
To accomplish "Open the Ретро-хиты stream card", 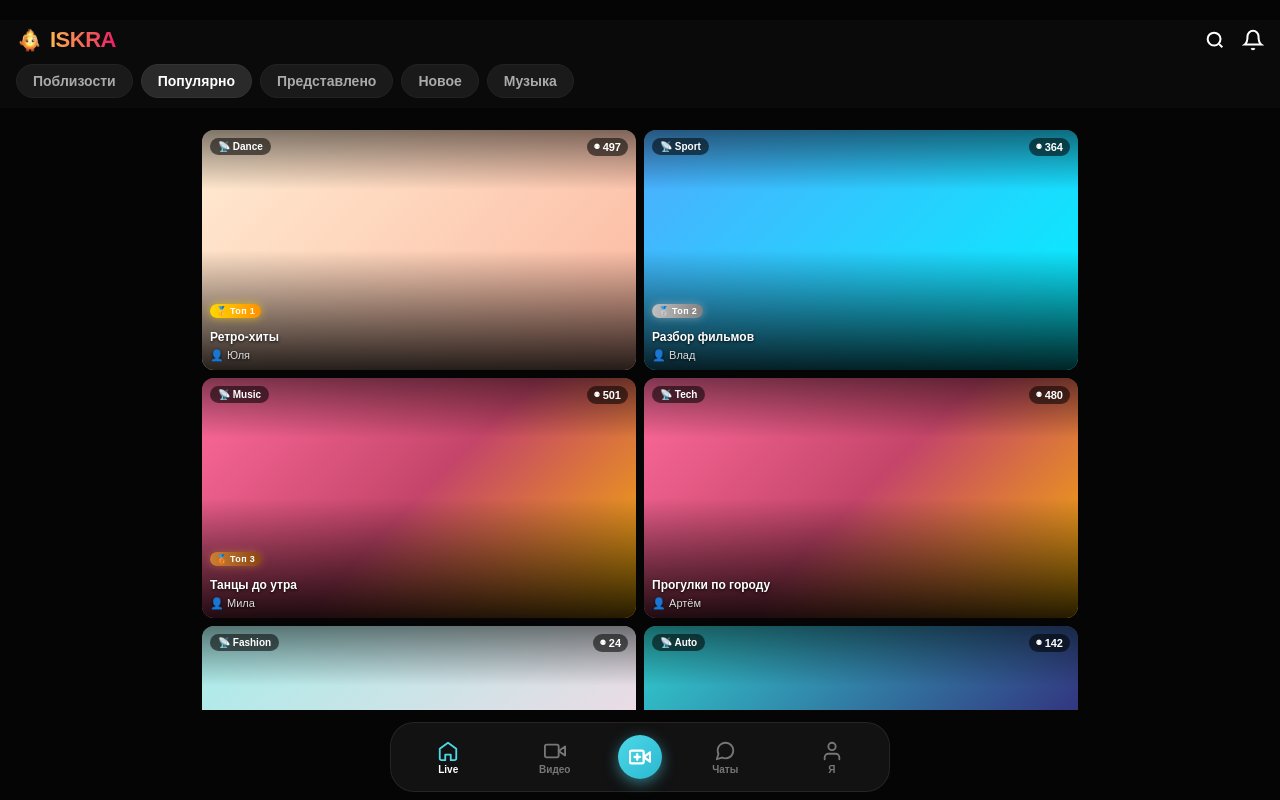I will click(419, 250).
